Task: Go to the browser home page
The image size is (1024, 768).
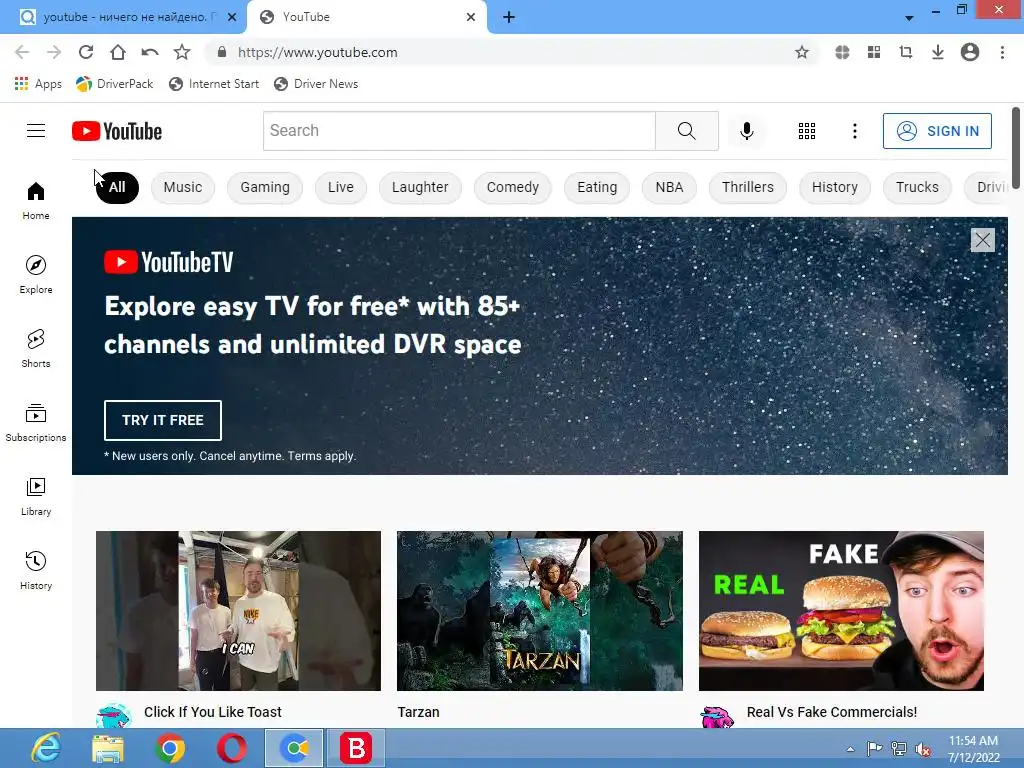Action: tap(118, 52)
